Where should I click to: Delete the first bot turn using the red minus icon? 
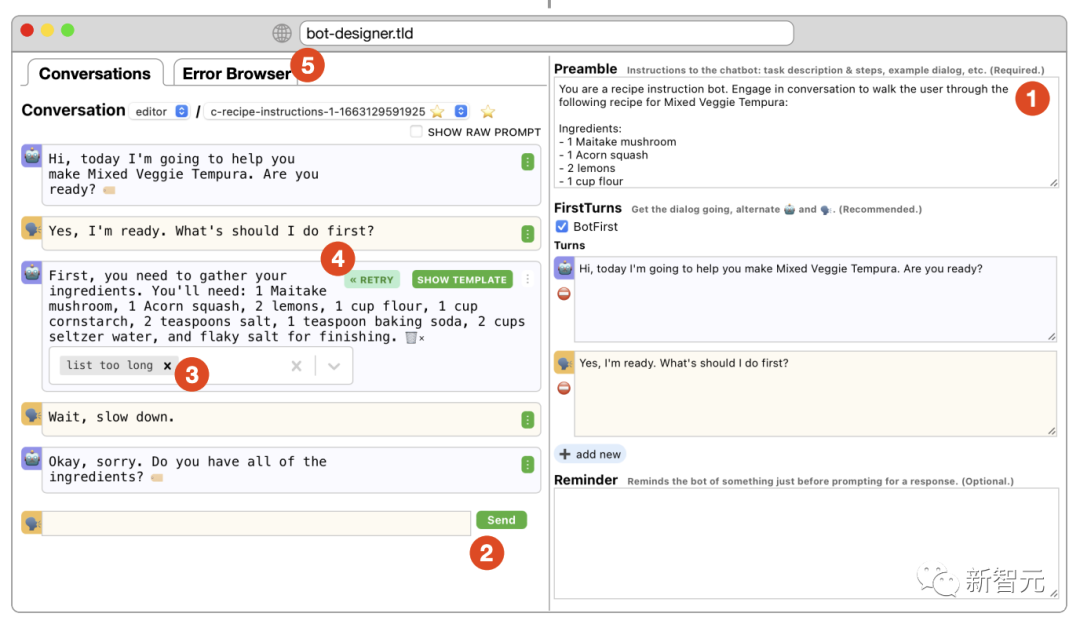point(564,294)
